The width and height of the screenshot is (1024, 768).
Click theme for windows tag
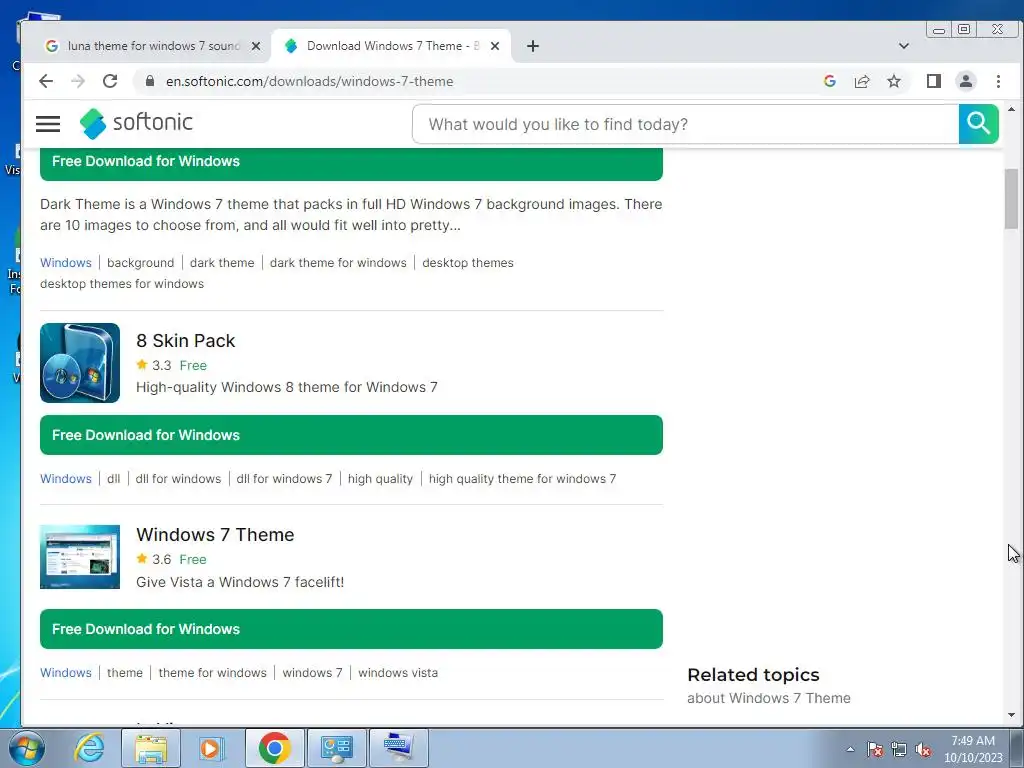212,673
